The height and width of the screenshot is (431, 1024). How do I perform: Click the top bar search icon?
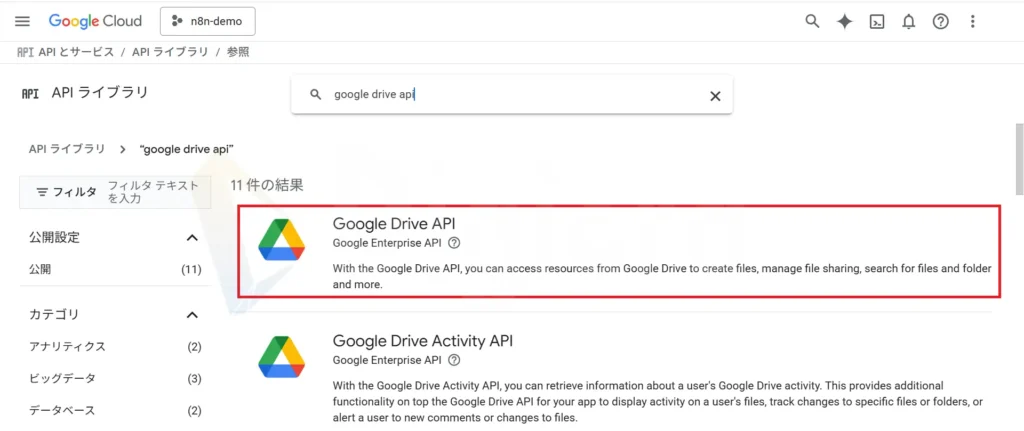click(812, 22)
